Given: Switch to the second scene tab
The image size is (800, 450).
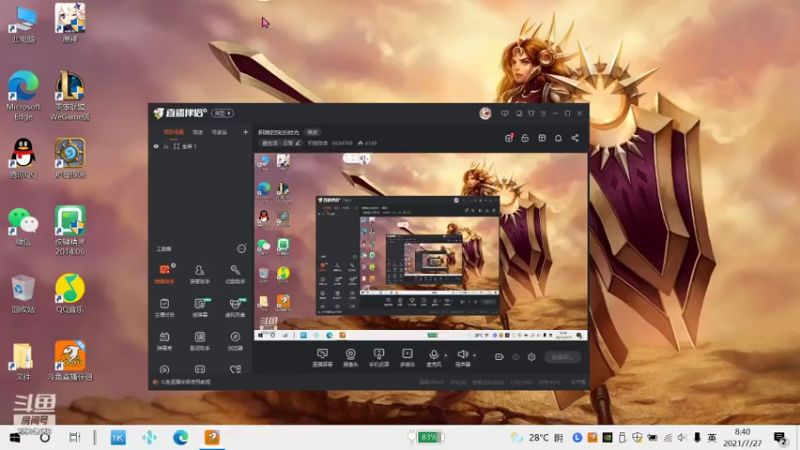Looking at the screenshot, I should 197,132.
